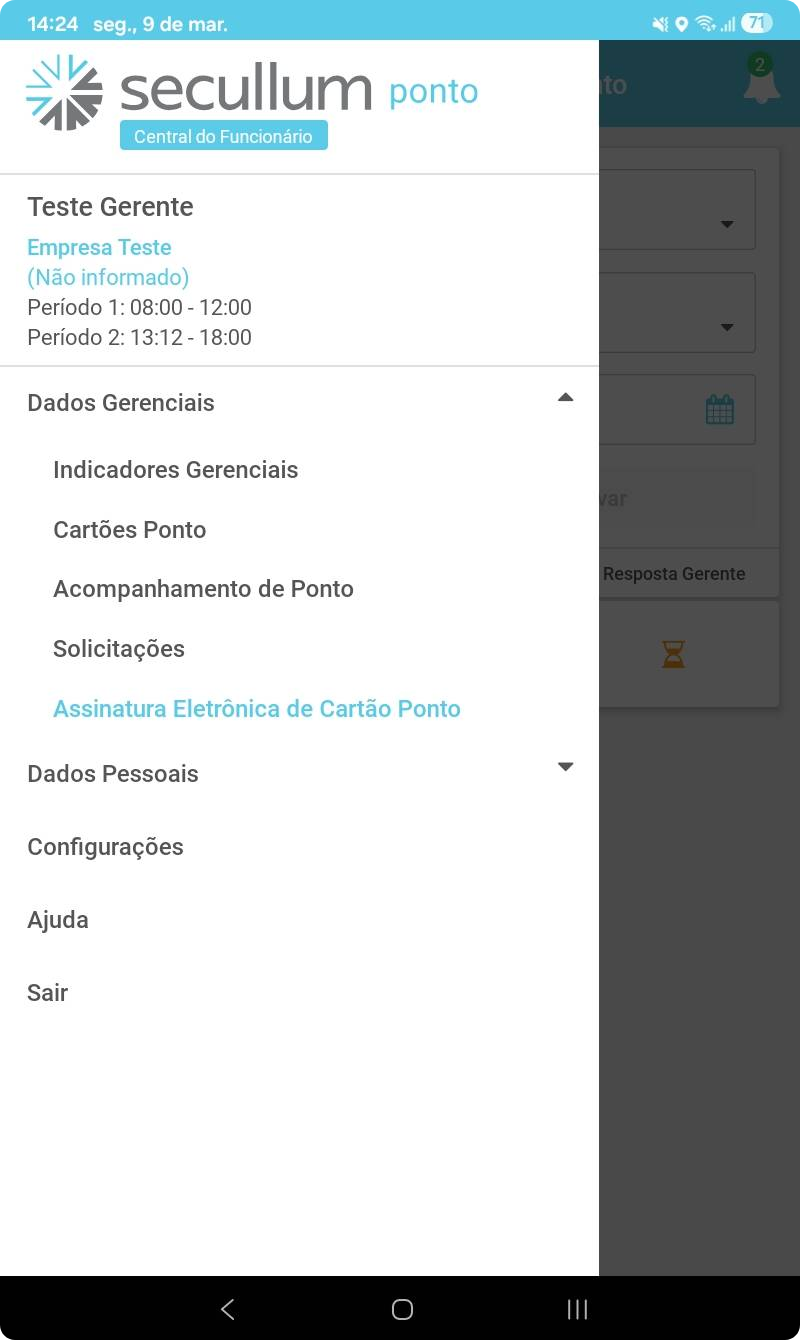This screenshot has height=1340, width=800.
Task: Open Indicadores Gerenciais menu item
Action: point(176,470)
